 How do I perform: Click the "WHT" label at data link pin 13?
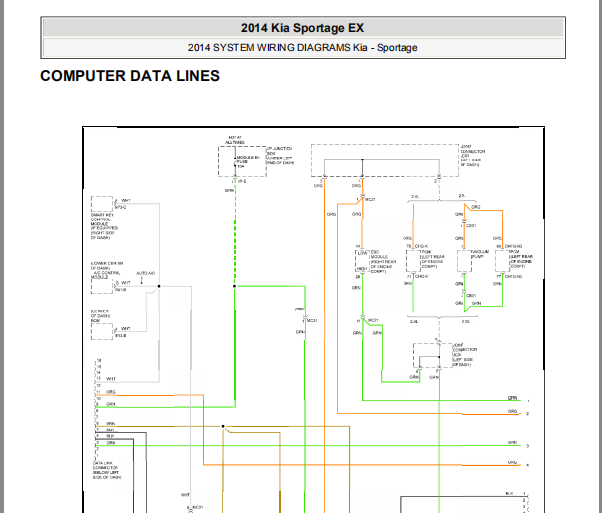coord(111,379)
